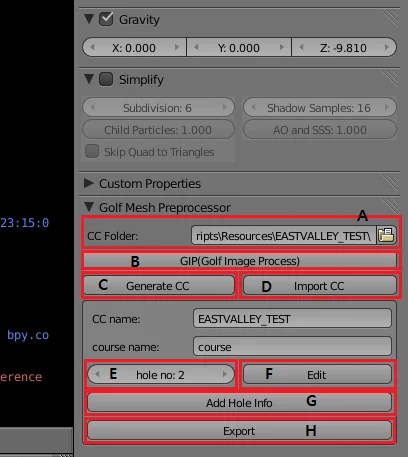This screenshot has width=408, height=457.
Task: Click the CC name input field
Action: coord(292,319)
